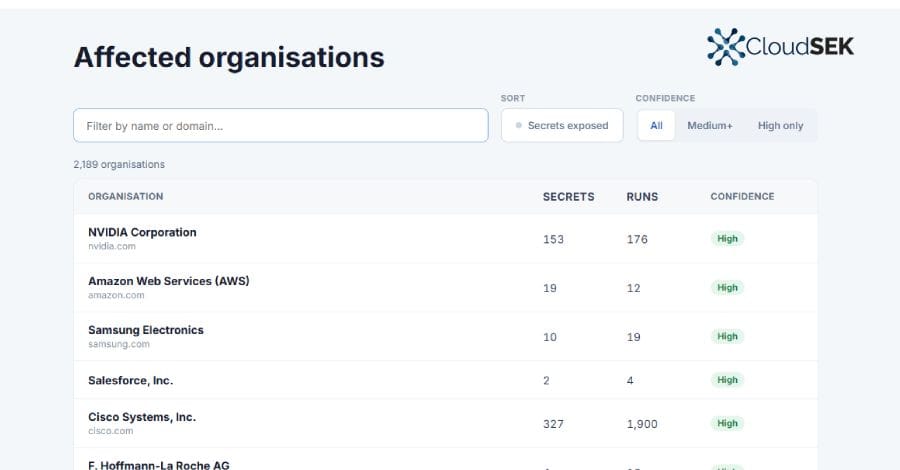The width and height of the screenshot is (900, 470).
Task: Click the Filter by name or domain field
Action: coord(281,125)
